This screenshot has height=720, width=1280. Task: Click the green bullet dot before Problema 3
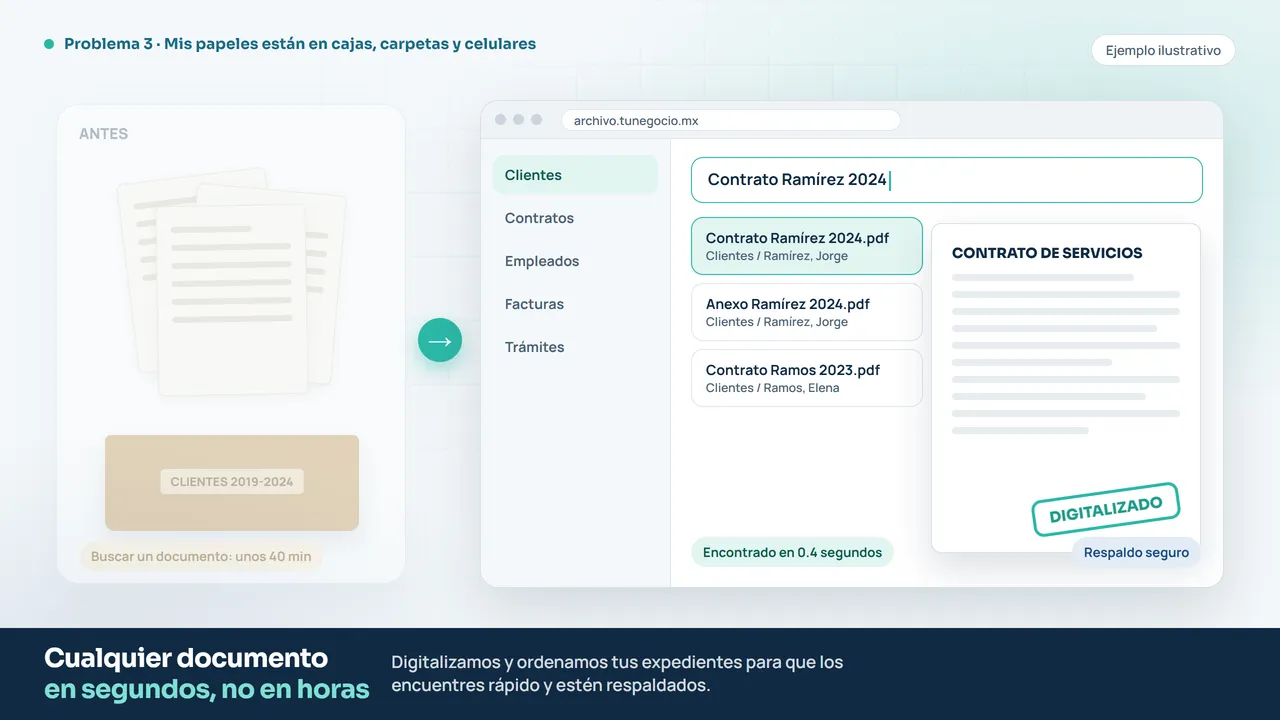click(x=49, y=44)
